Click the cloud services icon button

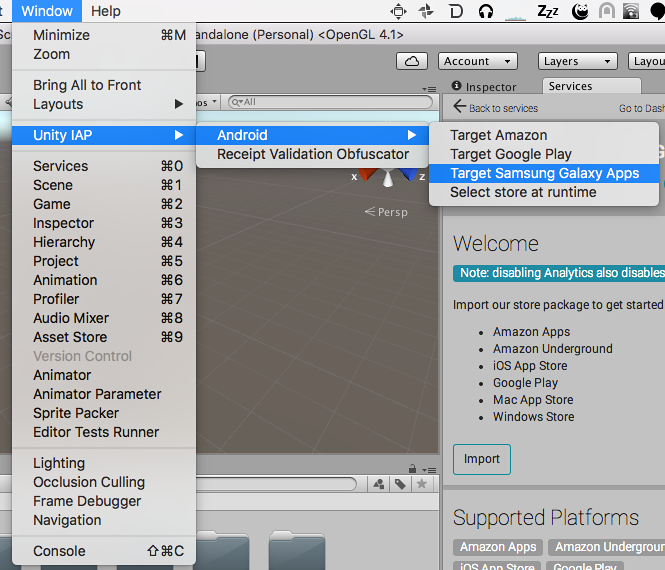pos(412,61)
